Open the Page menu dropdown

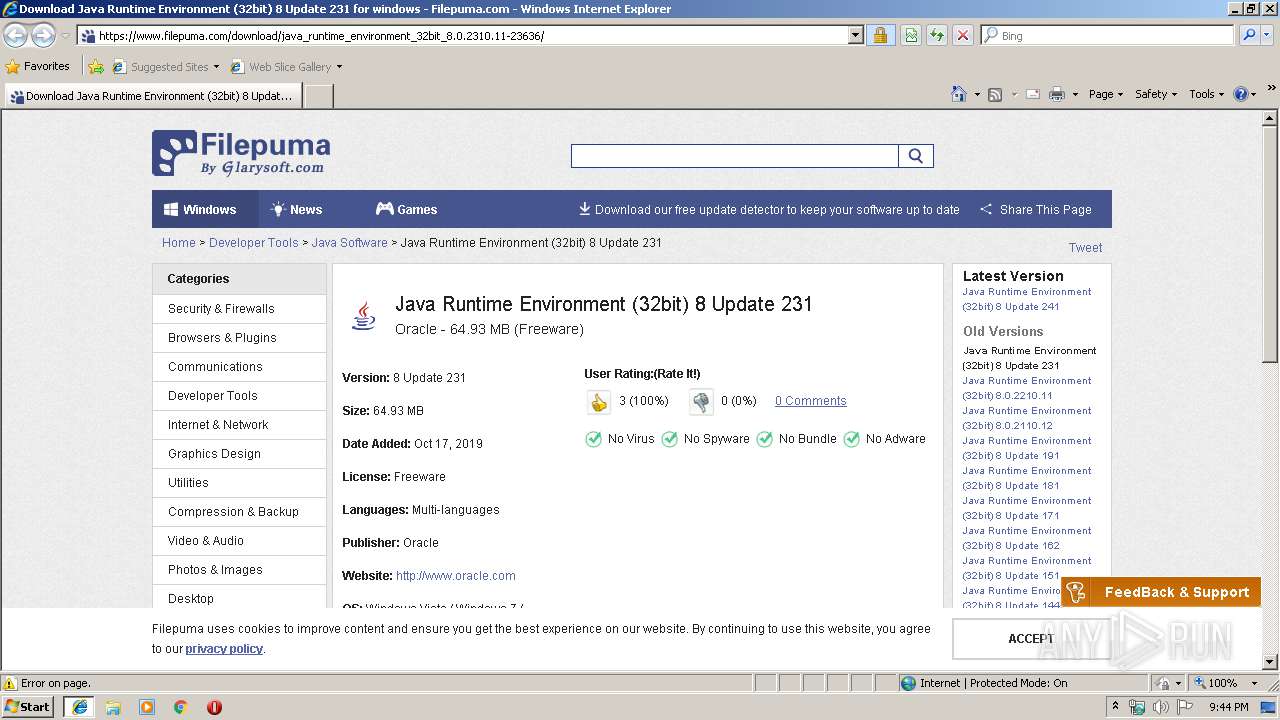pyautogui.click(x=1105, y=94)
